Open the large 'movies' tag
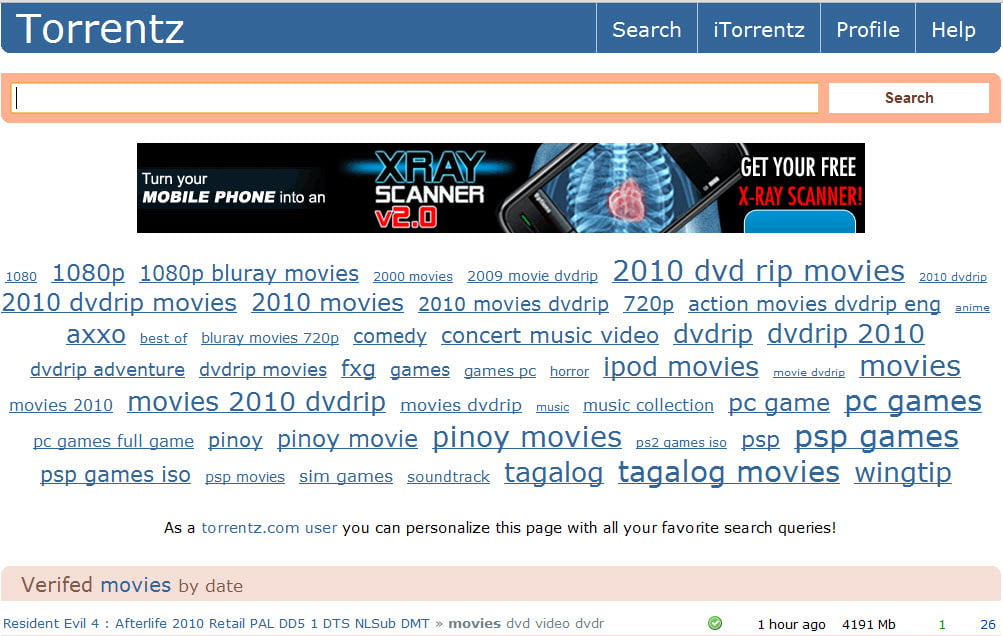1003x636 pixels. click(910, 367)
